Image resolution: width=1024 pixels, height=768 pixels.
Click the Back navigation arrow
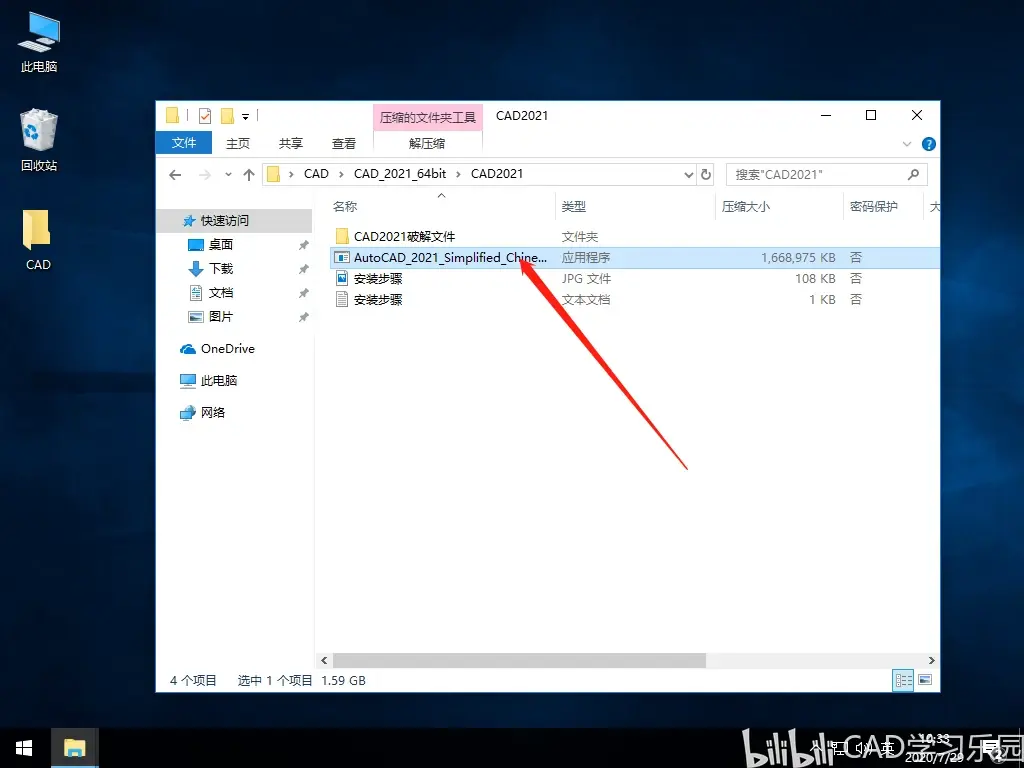click(x=175, y=174)
